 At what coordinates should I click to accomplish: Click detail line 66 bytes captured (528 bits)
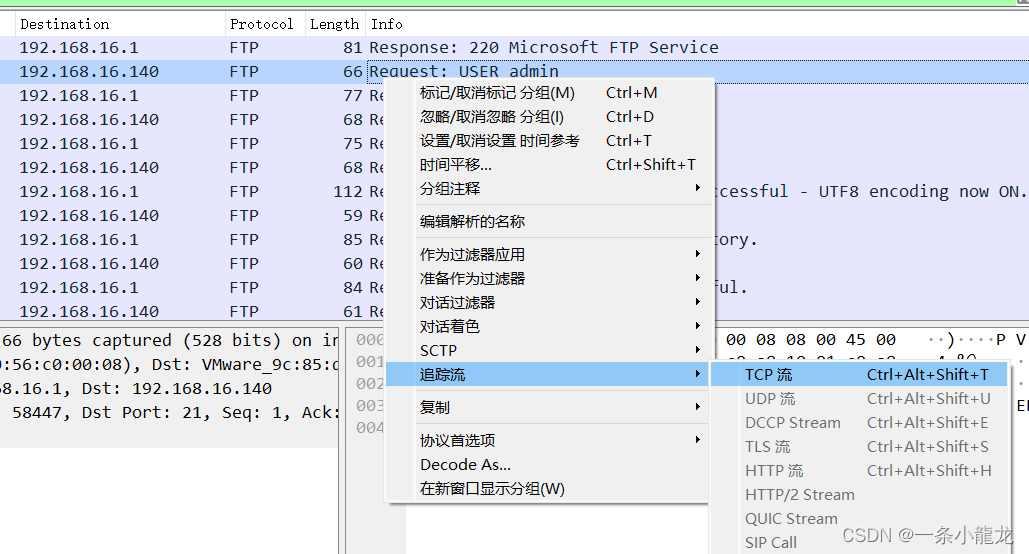(x=169, y=341)
